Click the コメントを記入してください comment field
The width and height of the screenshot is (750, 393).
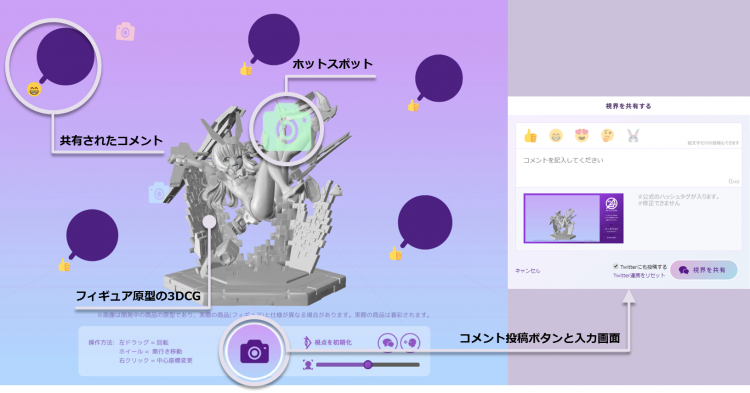click(629, 168)
